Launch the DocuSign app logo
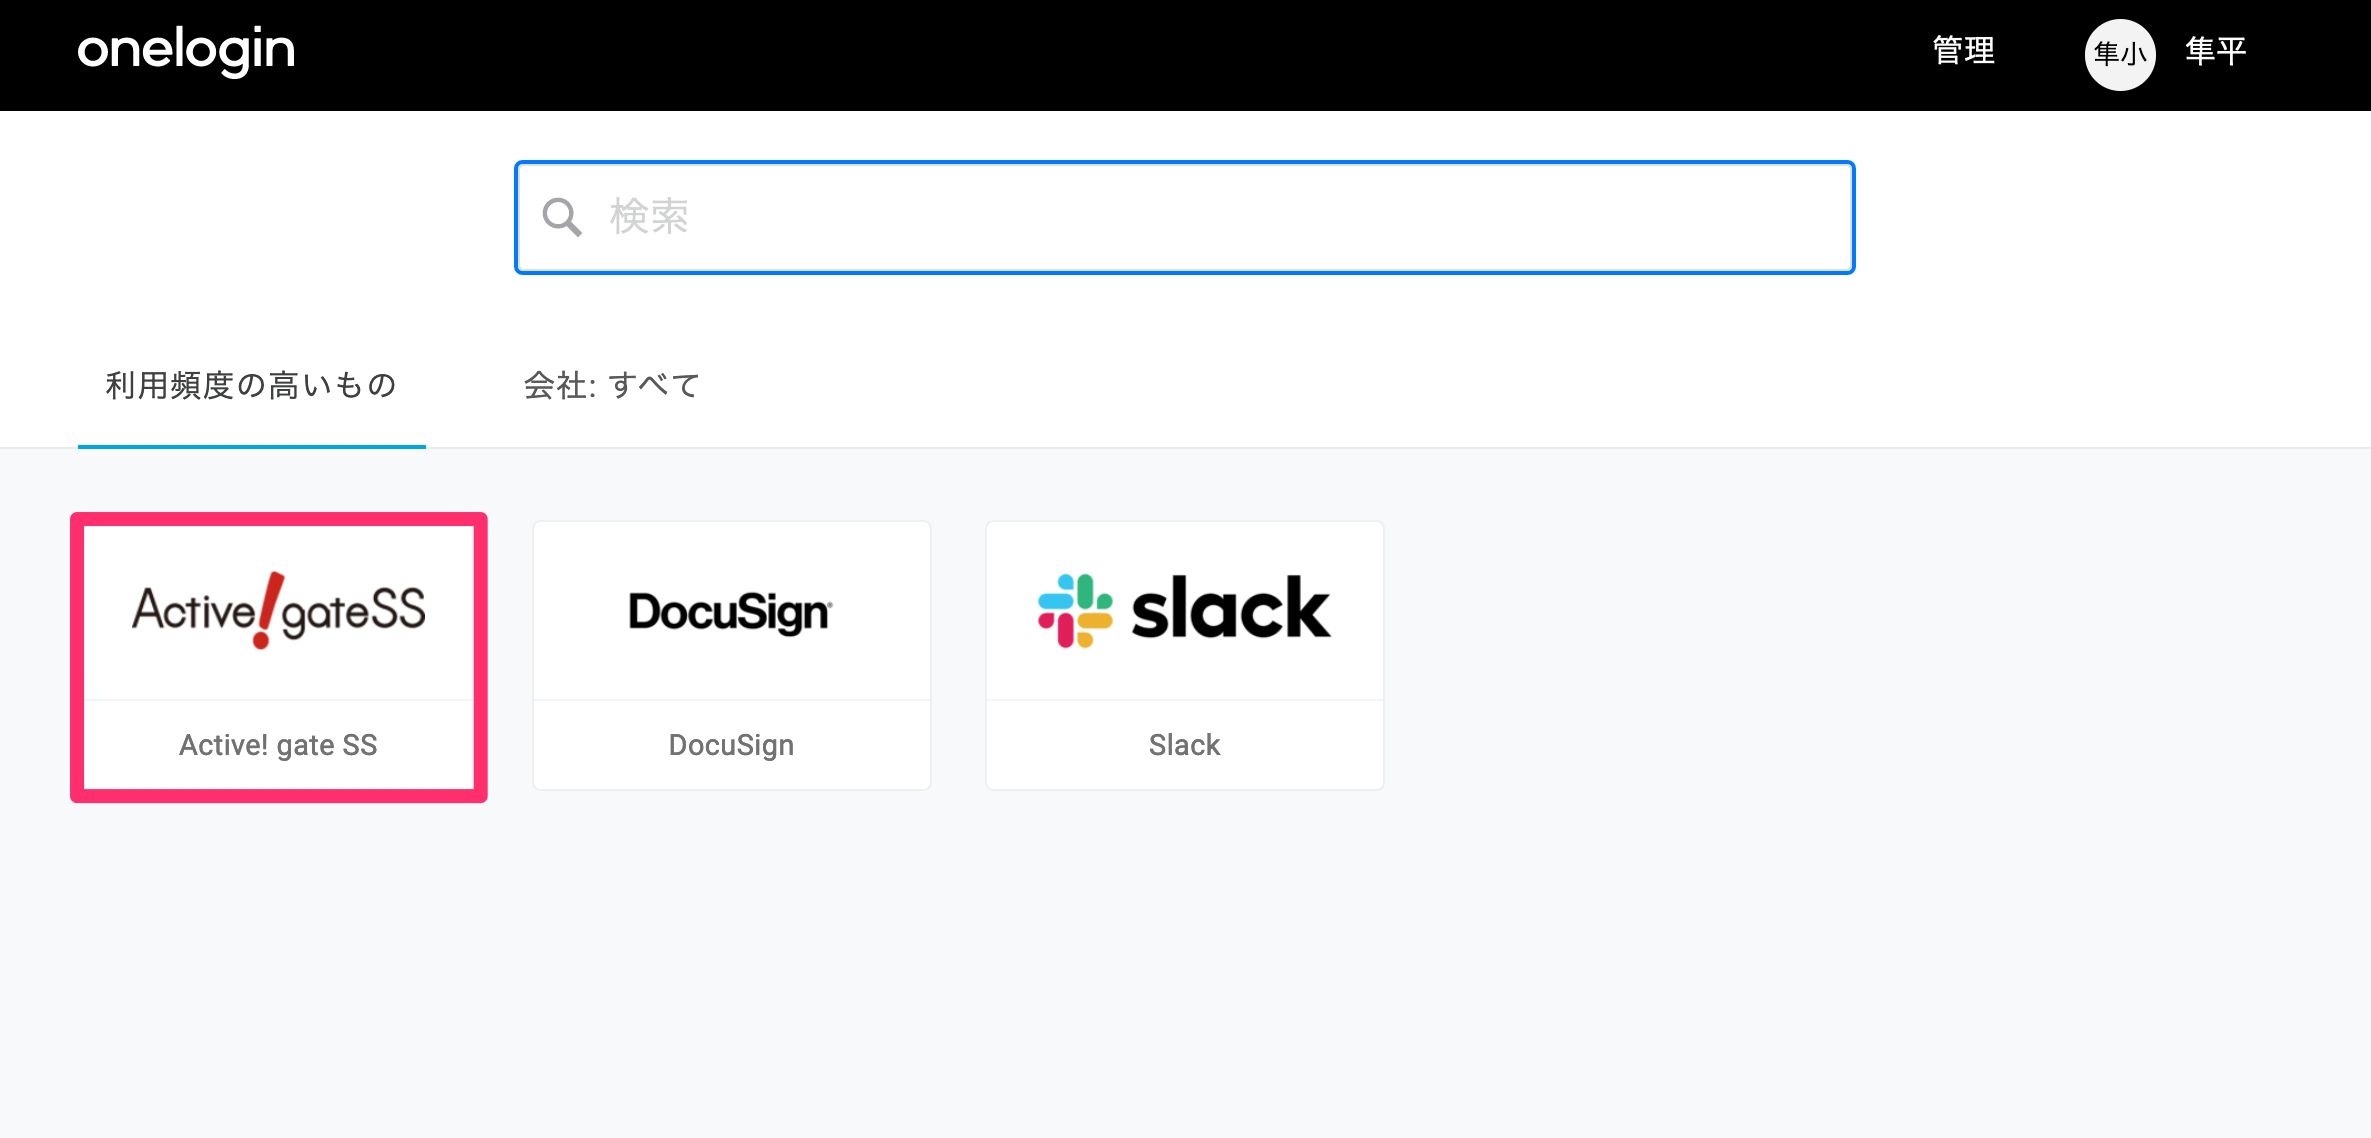This screenshot has width=2371, height=1138. pos(731,611)
